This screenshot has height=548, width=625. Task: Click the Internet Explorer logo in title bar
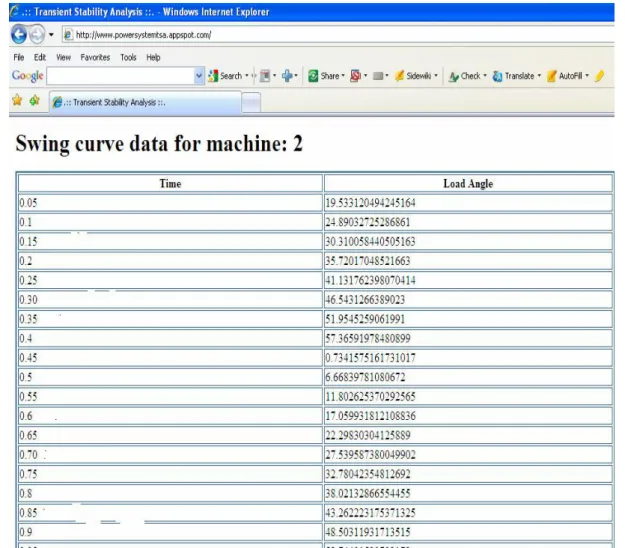[x=15, y=11]
